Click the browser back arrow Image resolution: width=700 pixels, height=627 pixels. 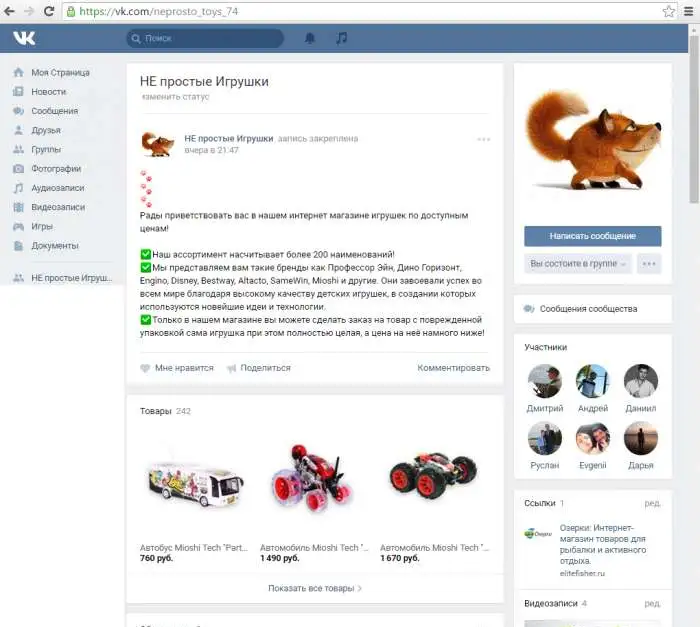pyautogui.click(x=9, y=11)
